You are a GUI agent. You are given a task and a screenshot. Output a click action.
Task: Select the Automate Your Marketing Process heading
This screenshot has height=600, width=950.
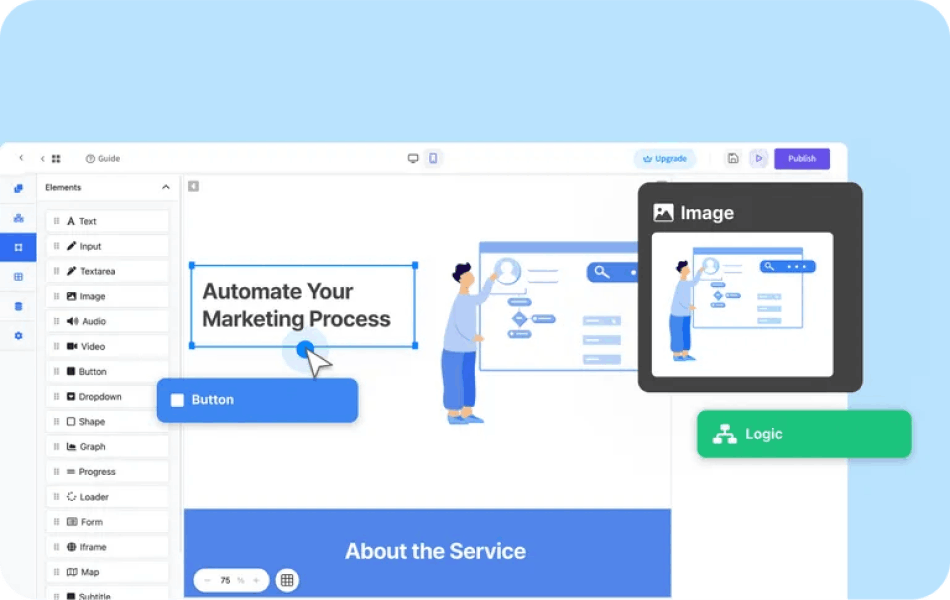(302, 305)
